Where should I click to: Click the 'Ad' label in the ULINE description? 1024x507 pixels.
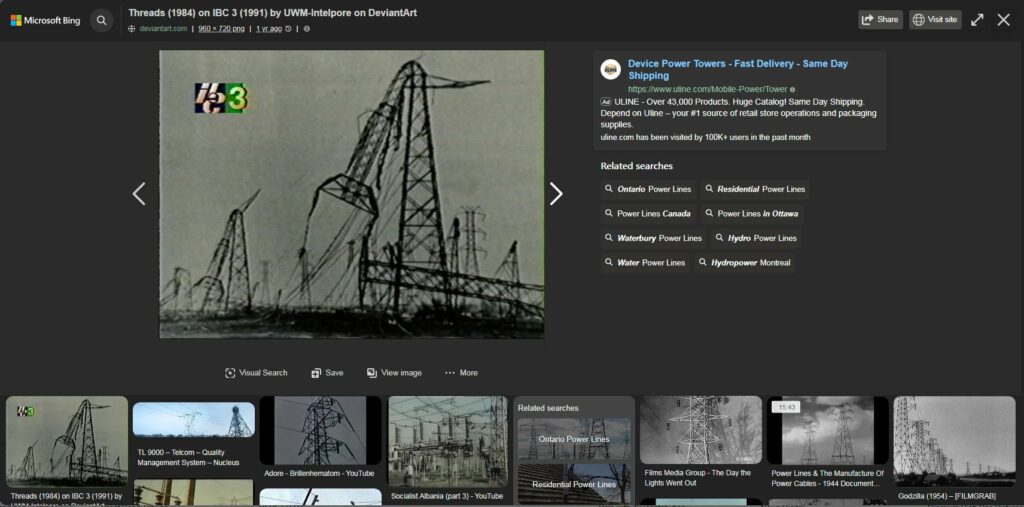tap(605, 102)
